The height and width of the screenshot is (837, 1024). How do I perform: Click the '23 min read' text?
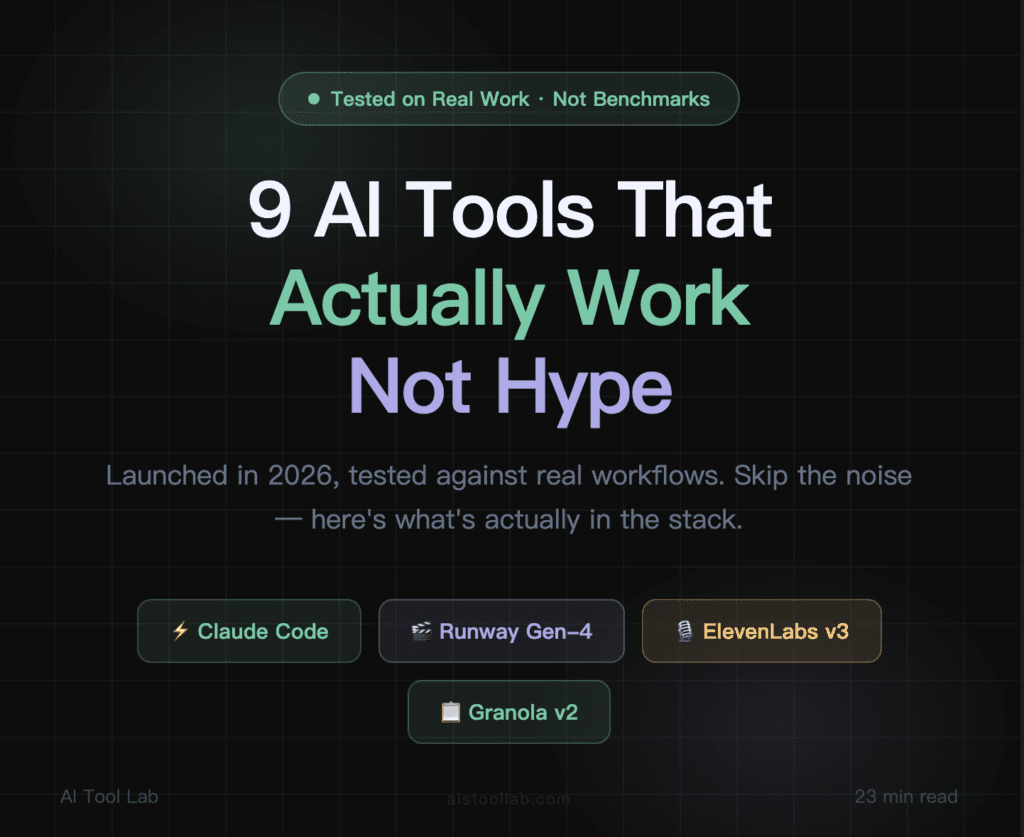906,797
